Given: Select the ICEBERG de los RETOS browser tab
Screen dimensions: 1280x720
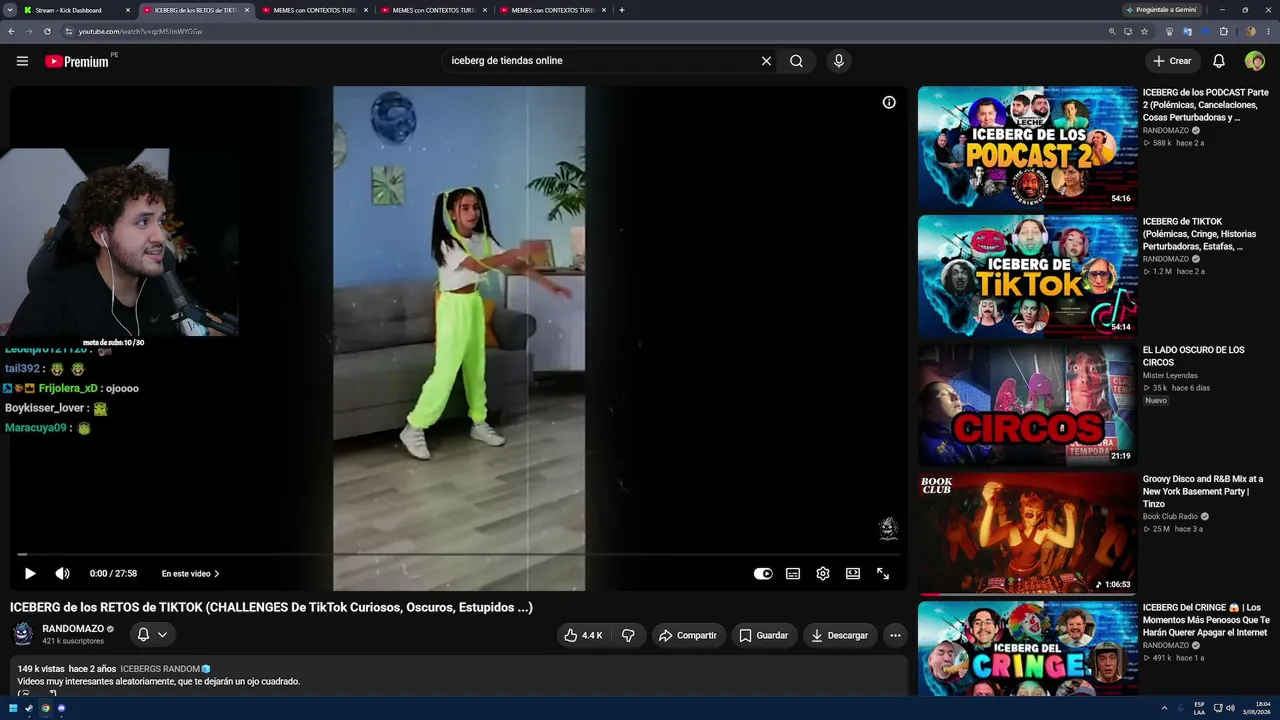Looking at the screenshot, I should click(x=195, y=10).
